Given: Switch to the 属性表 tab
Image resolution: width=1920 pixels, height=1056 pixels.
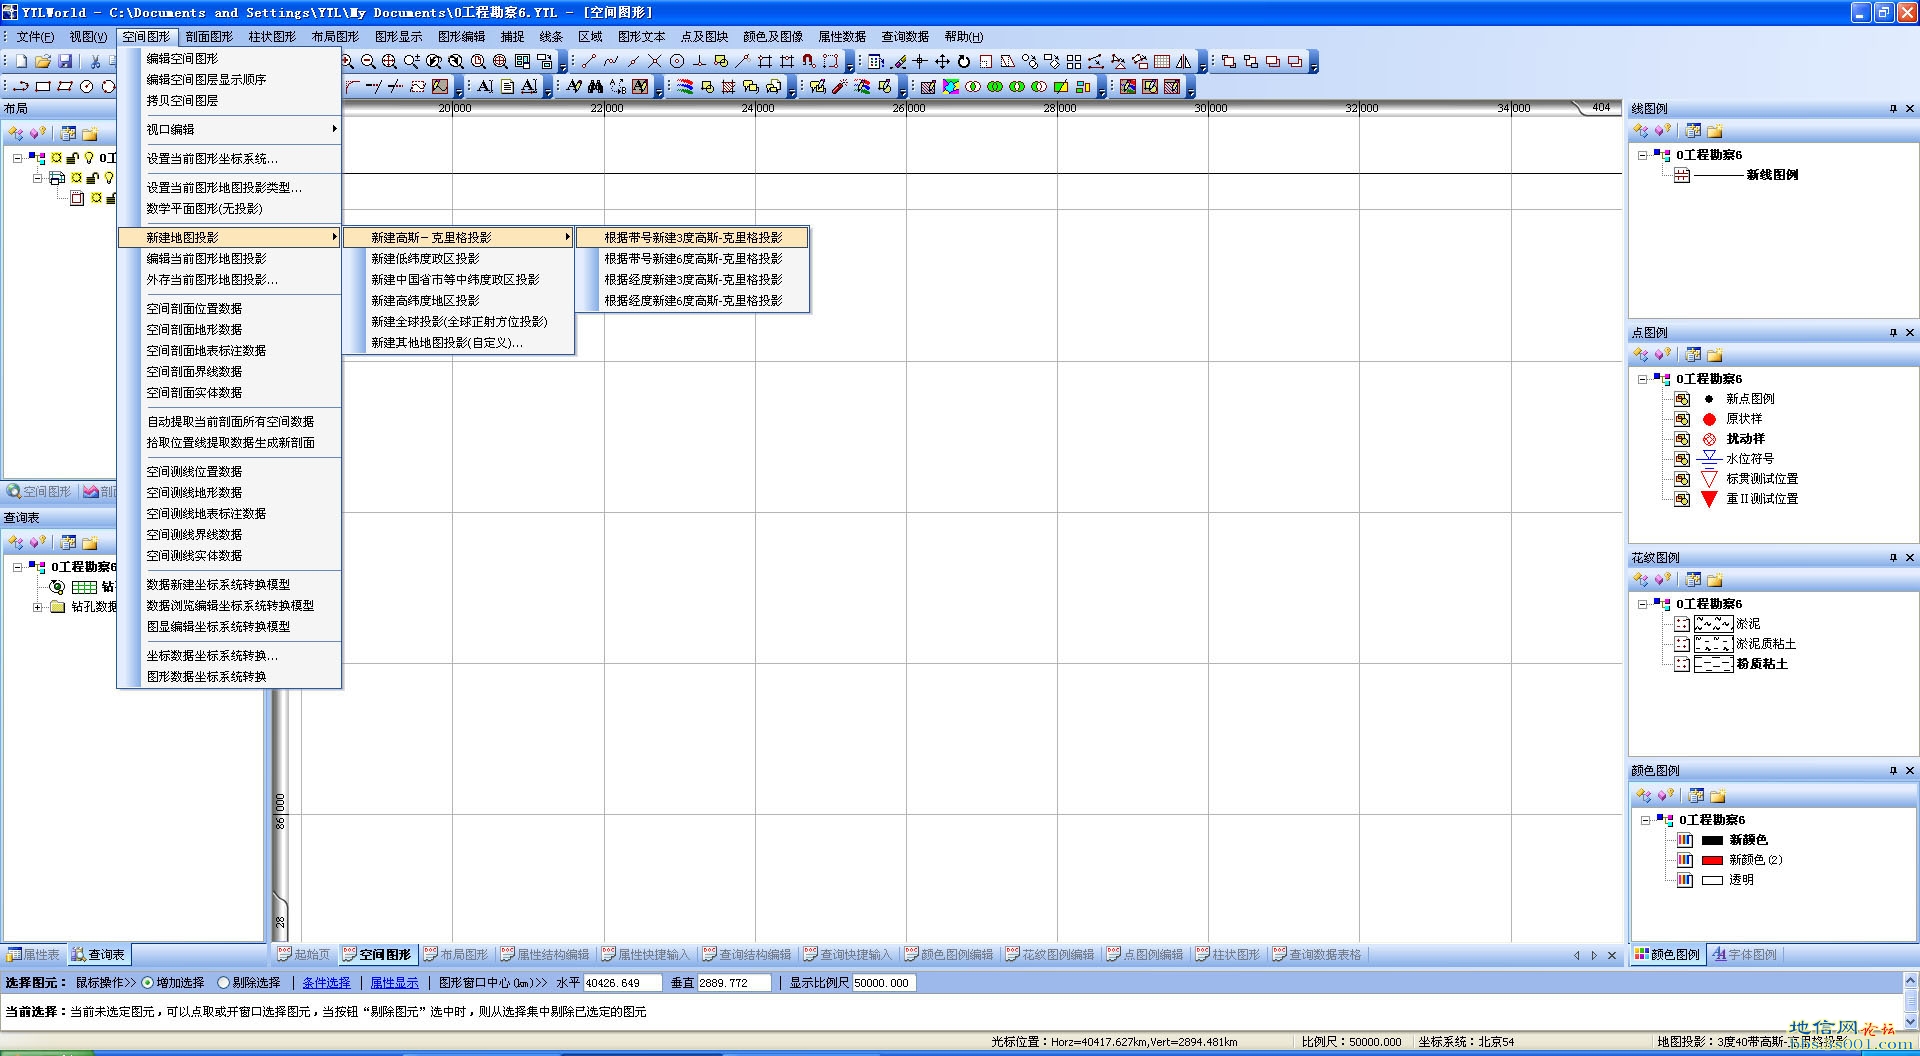Looking at the screenshot, I should [x=33, y=955].
